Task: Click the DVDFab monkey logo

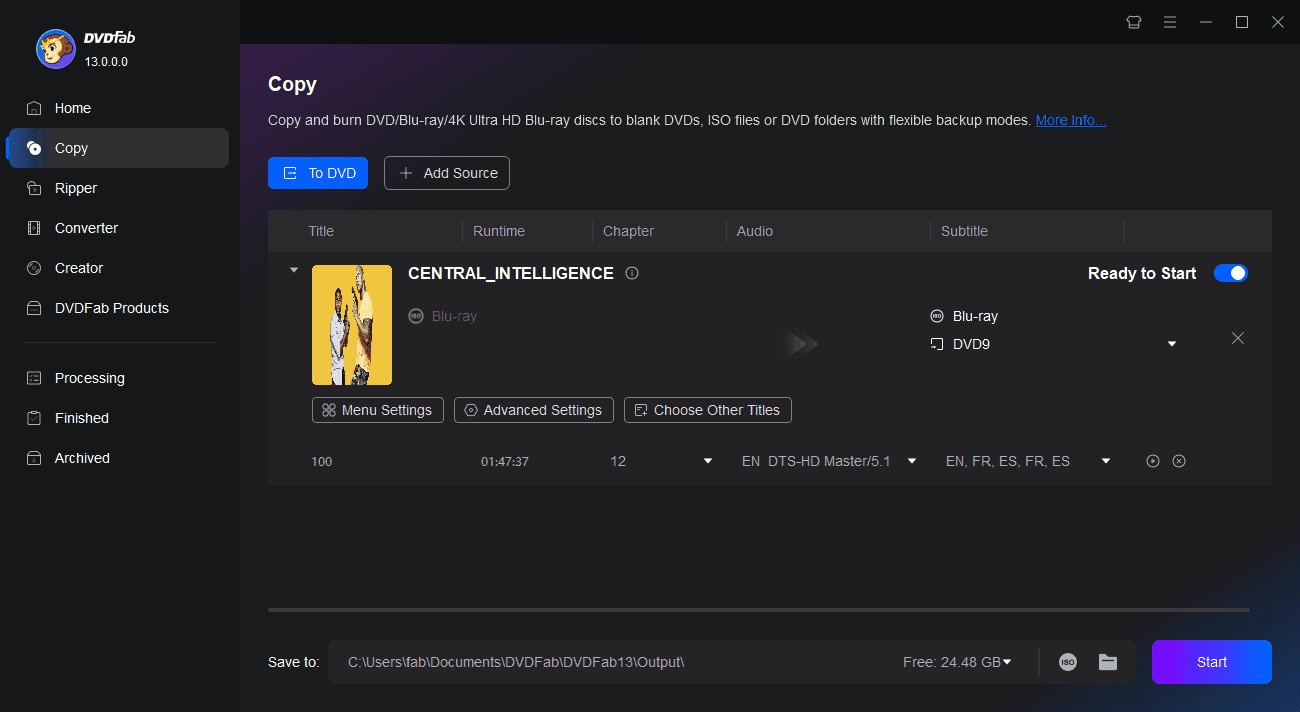Action: [x=56, y=48]
